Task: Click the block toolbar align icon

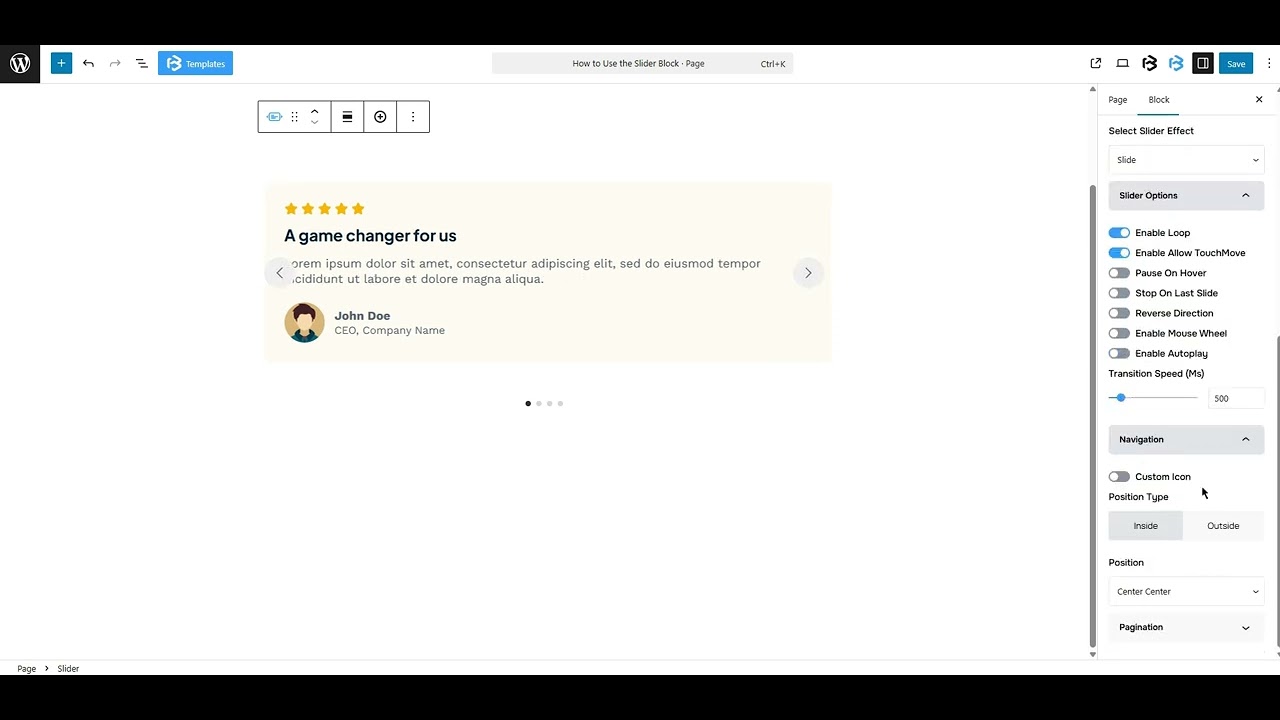Action: coord(347,117)
